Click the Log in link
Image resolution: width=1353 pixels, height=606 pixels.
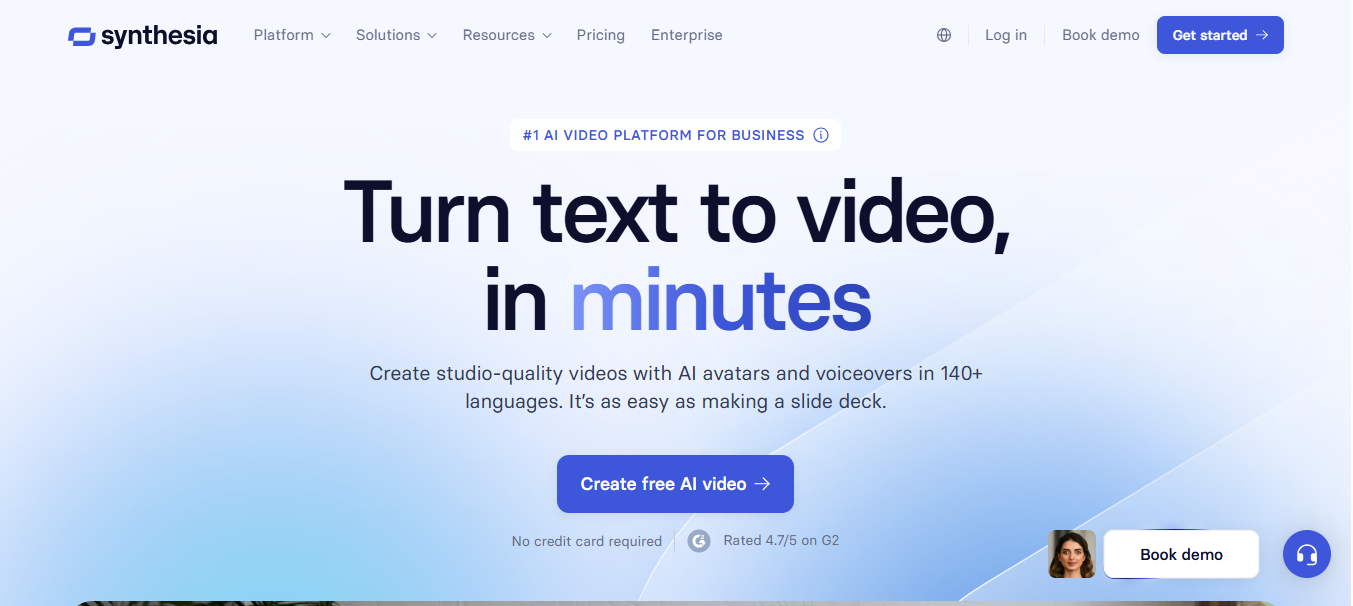[1006, 35]
